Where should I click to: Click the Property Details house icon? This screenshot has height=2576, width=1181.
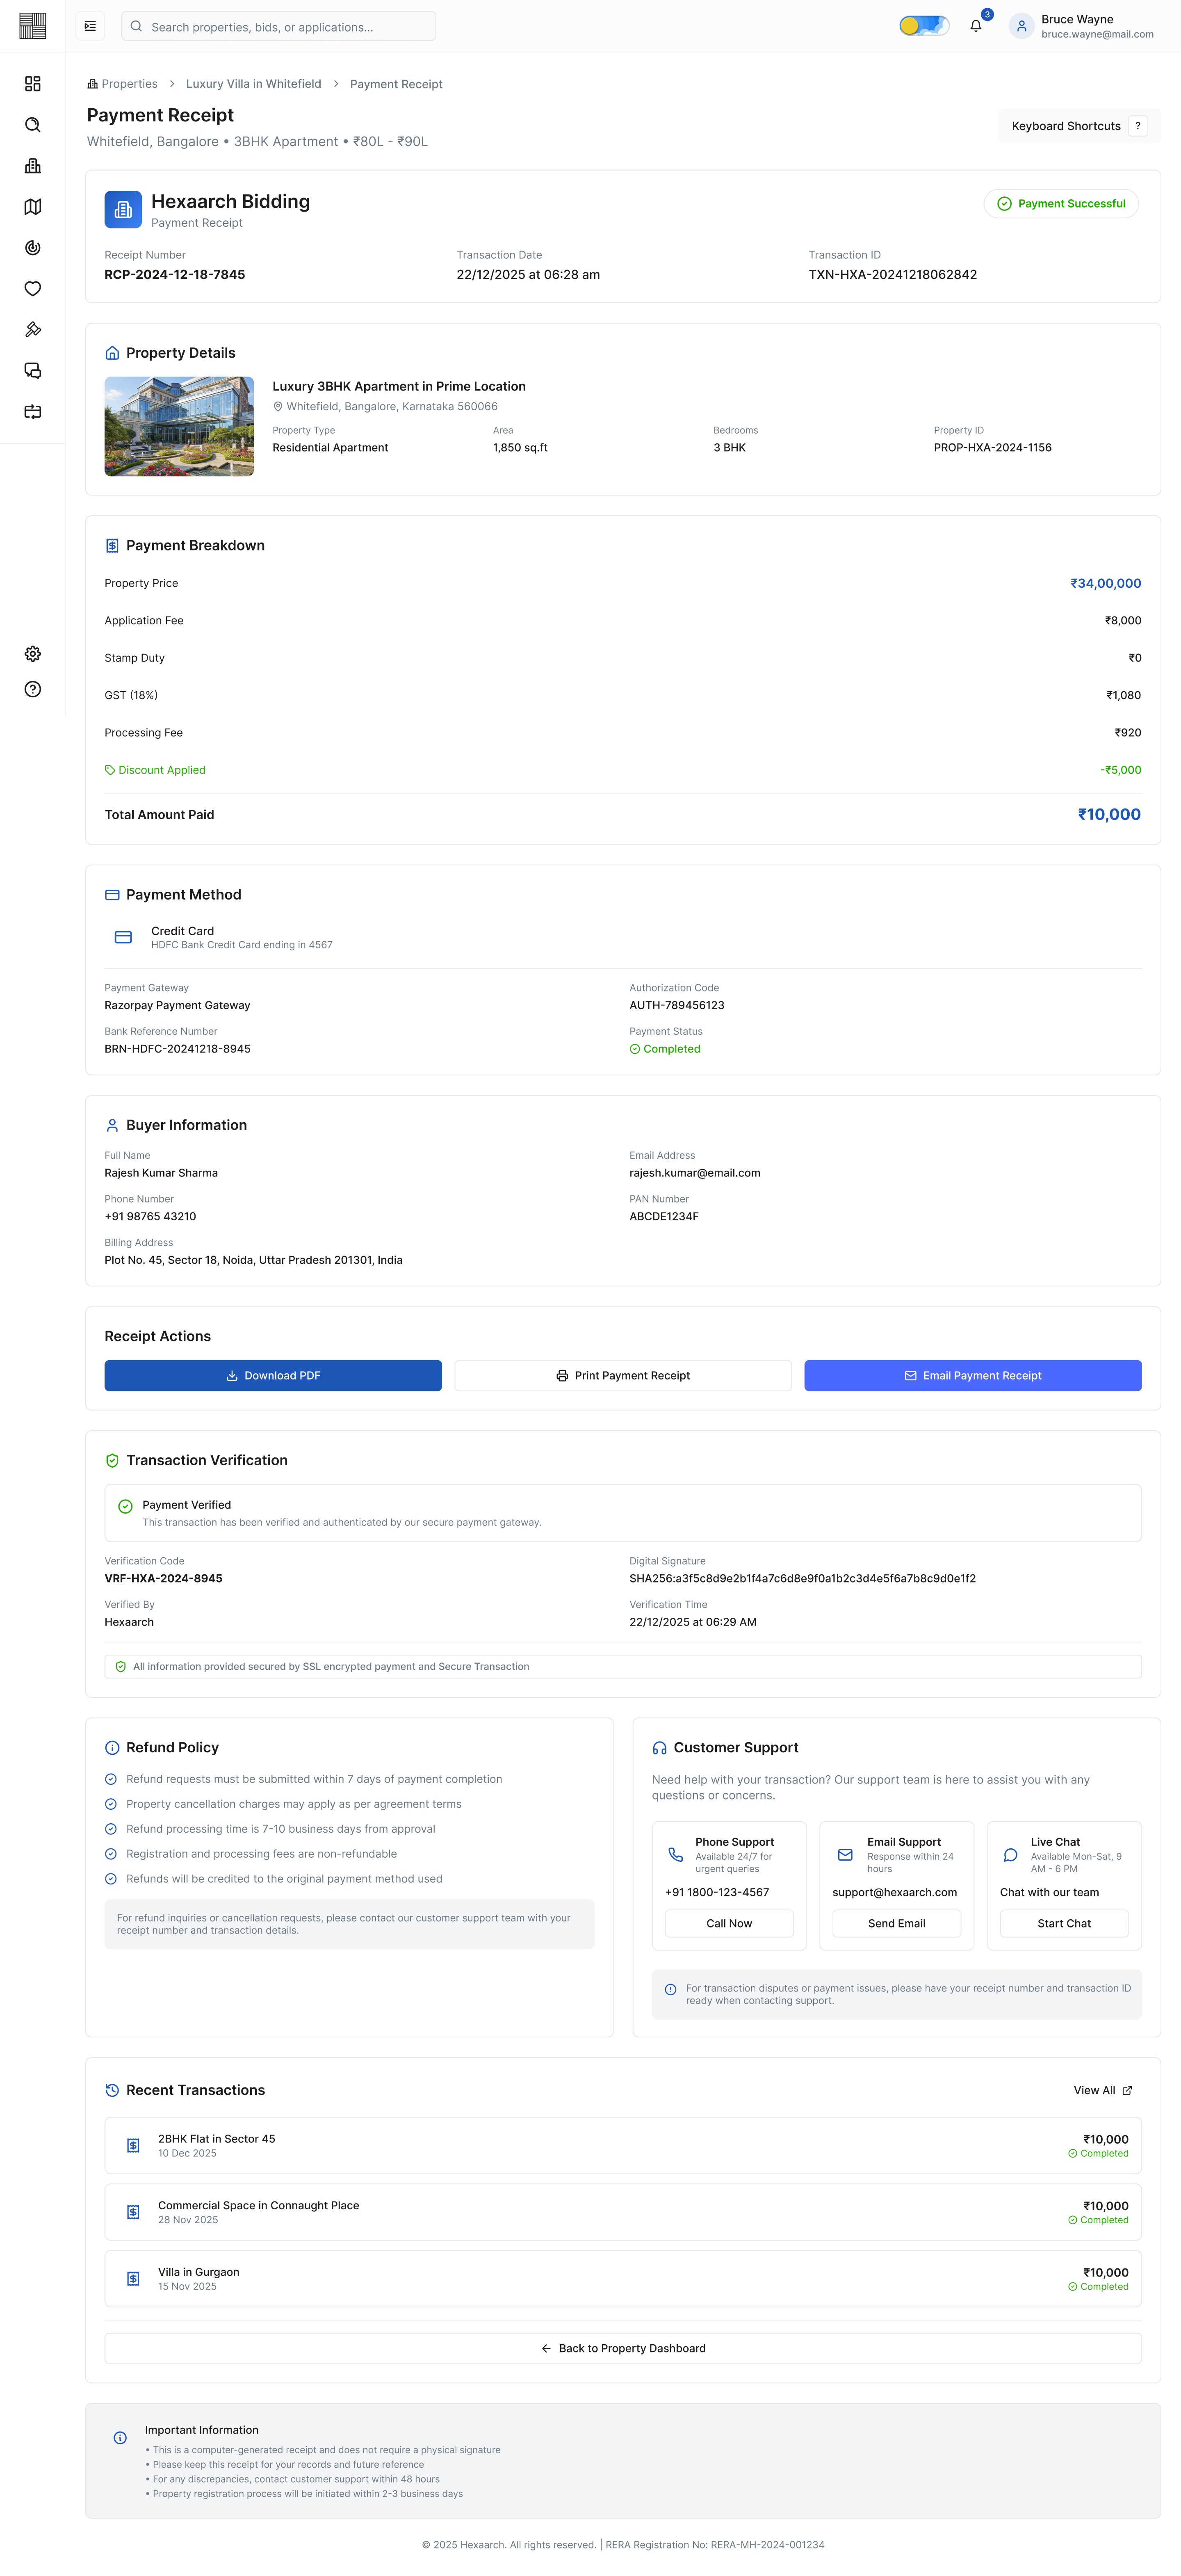(x=112, y=353)
